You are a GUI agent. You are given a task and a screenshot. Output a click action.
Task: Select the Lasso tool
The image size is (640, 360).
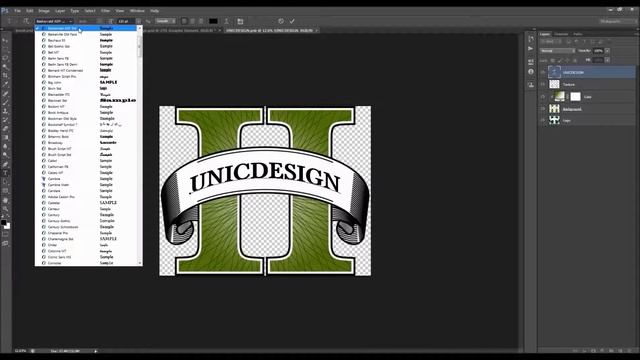5,58
